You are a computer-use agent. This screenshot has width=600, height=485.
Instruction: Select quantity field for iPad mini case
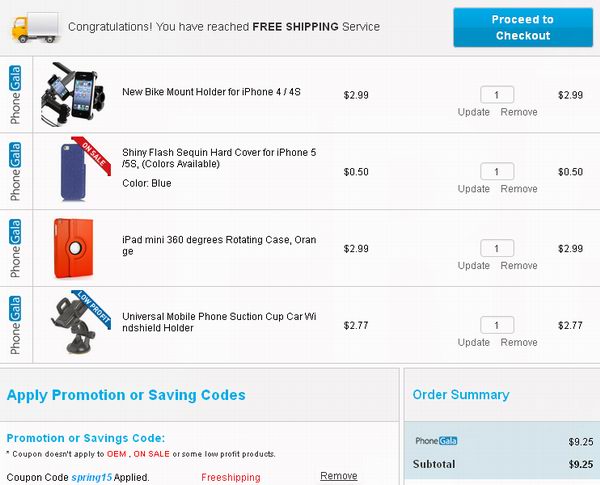tap(497, 248)
